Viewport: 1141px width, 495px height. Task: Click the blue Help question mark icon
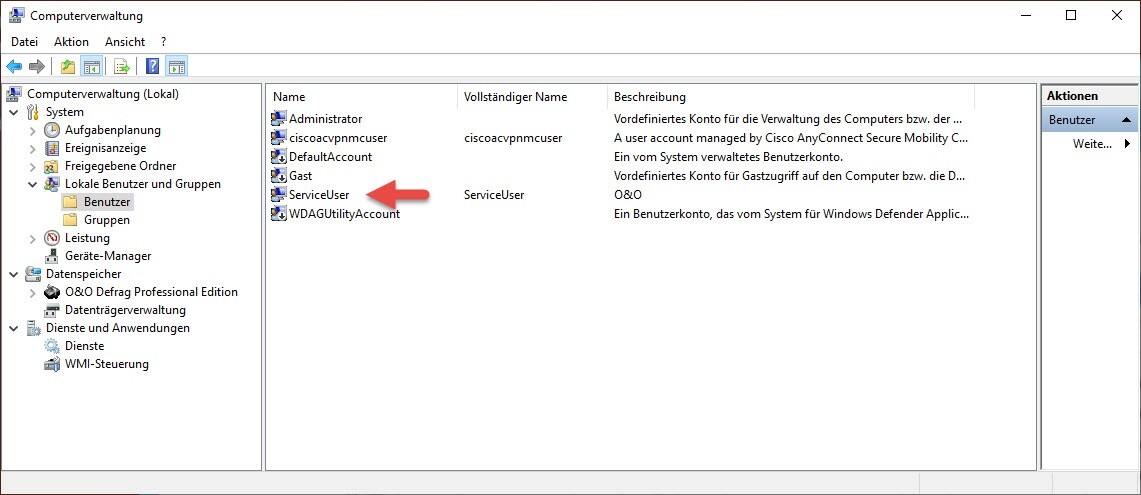pyautogui.click(x=152, y=67)
